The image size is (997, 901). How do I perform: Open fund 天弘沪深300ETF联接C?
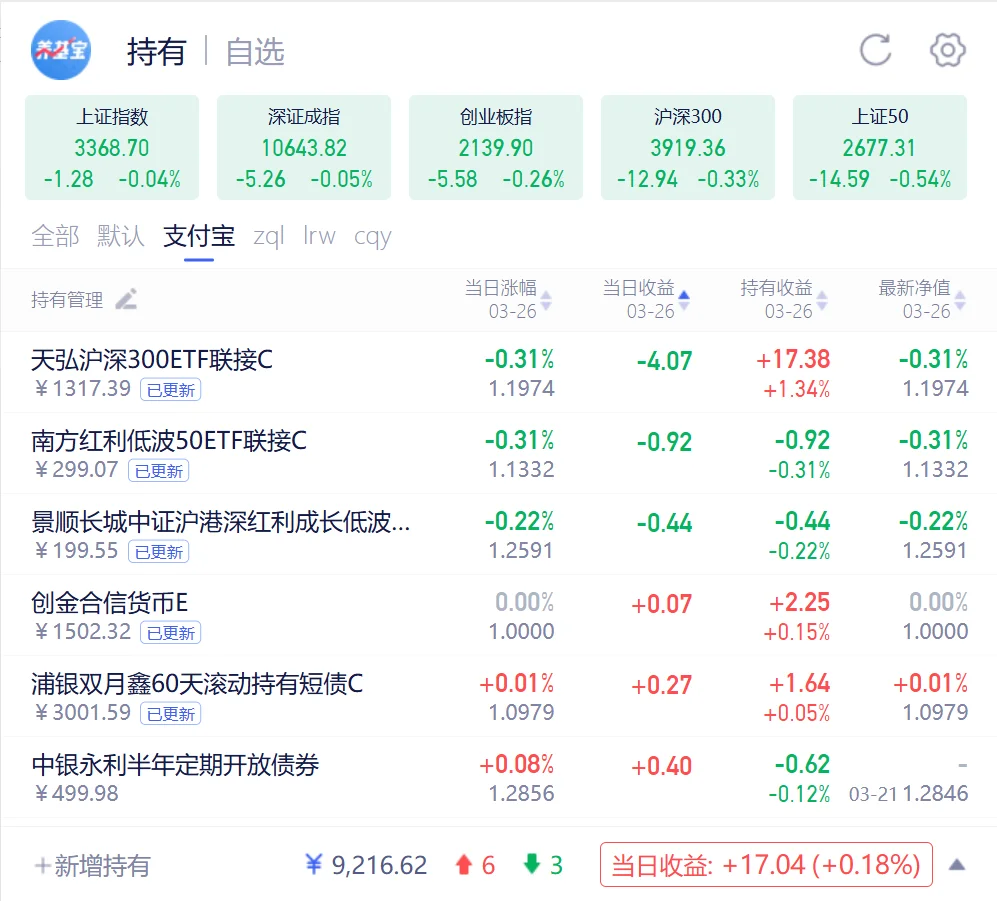(152, 360)
